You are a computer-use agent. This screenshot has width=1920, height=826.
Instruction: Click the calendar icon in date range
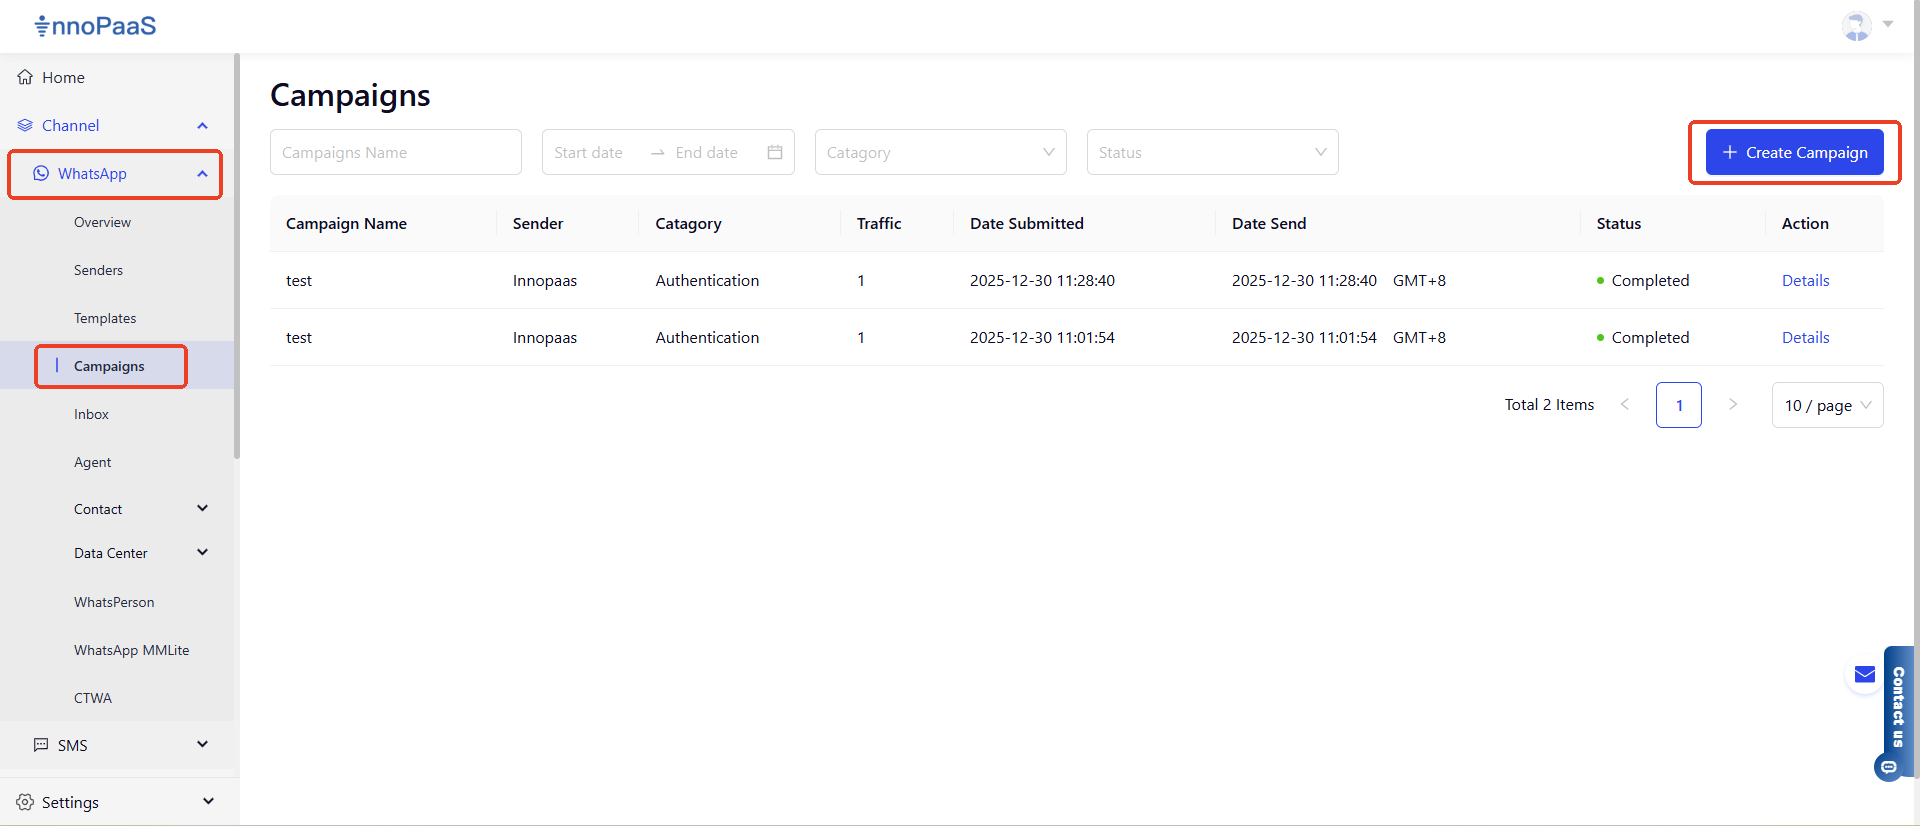point(774,152)
